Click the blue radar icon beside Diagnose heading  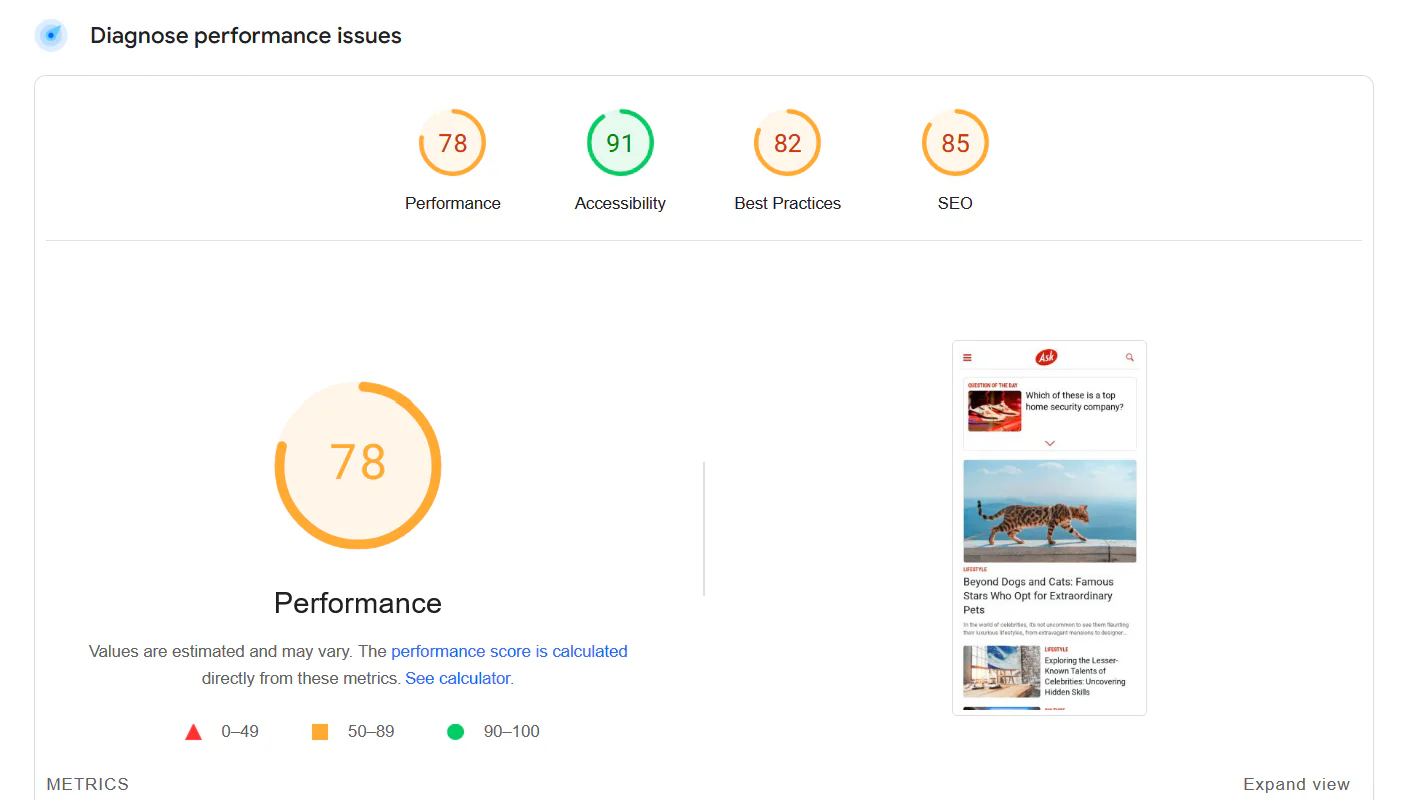(51, 35)
